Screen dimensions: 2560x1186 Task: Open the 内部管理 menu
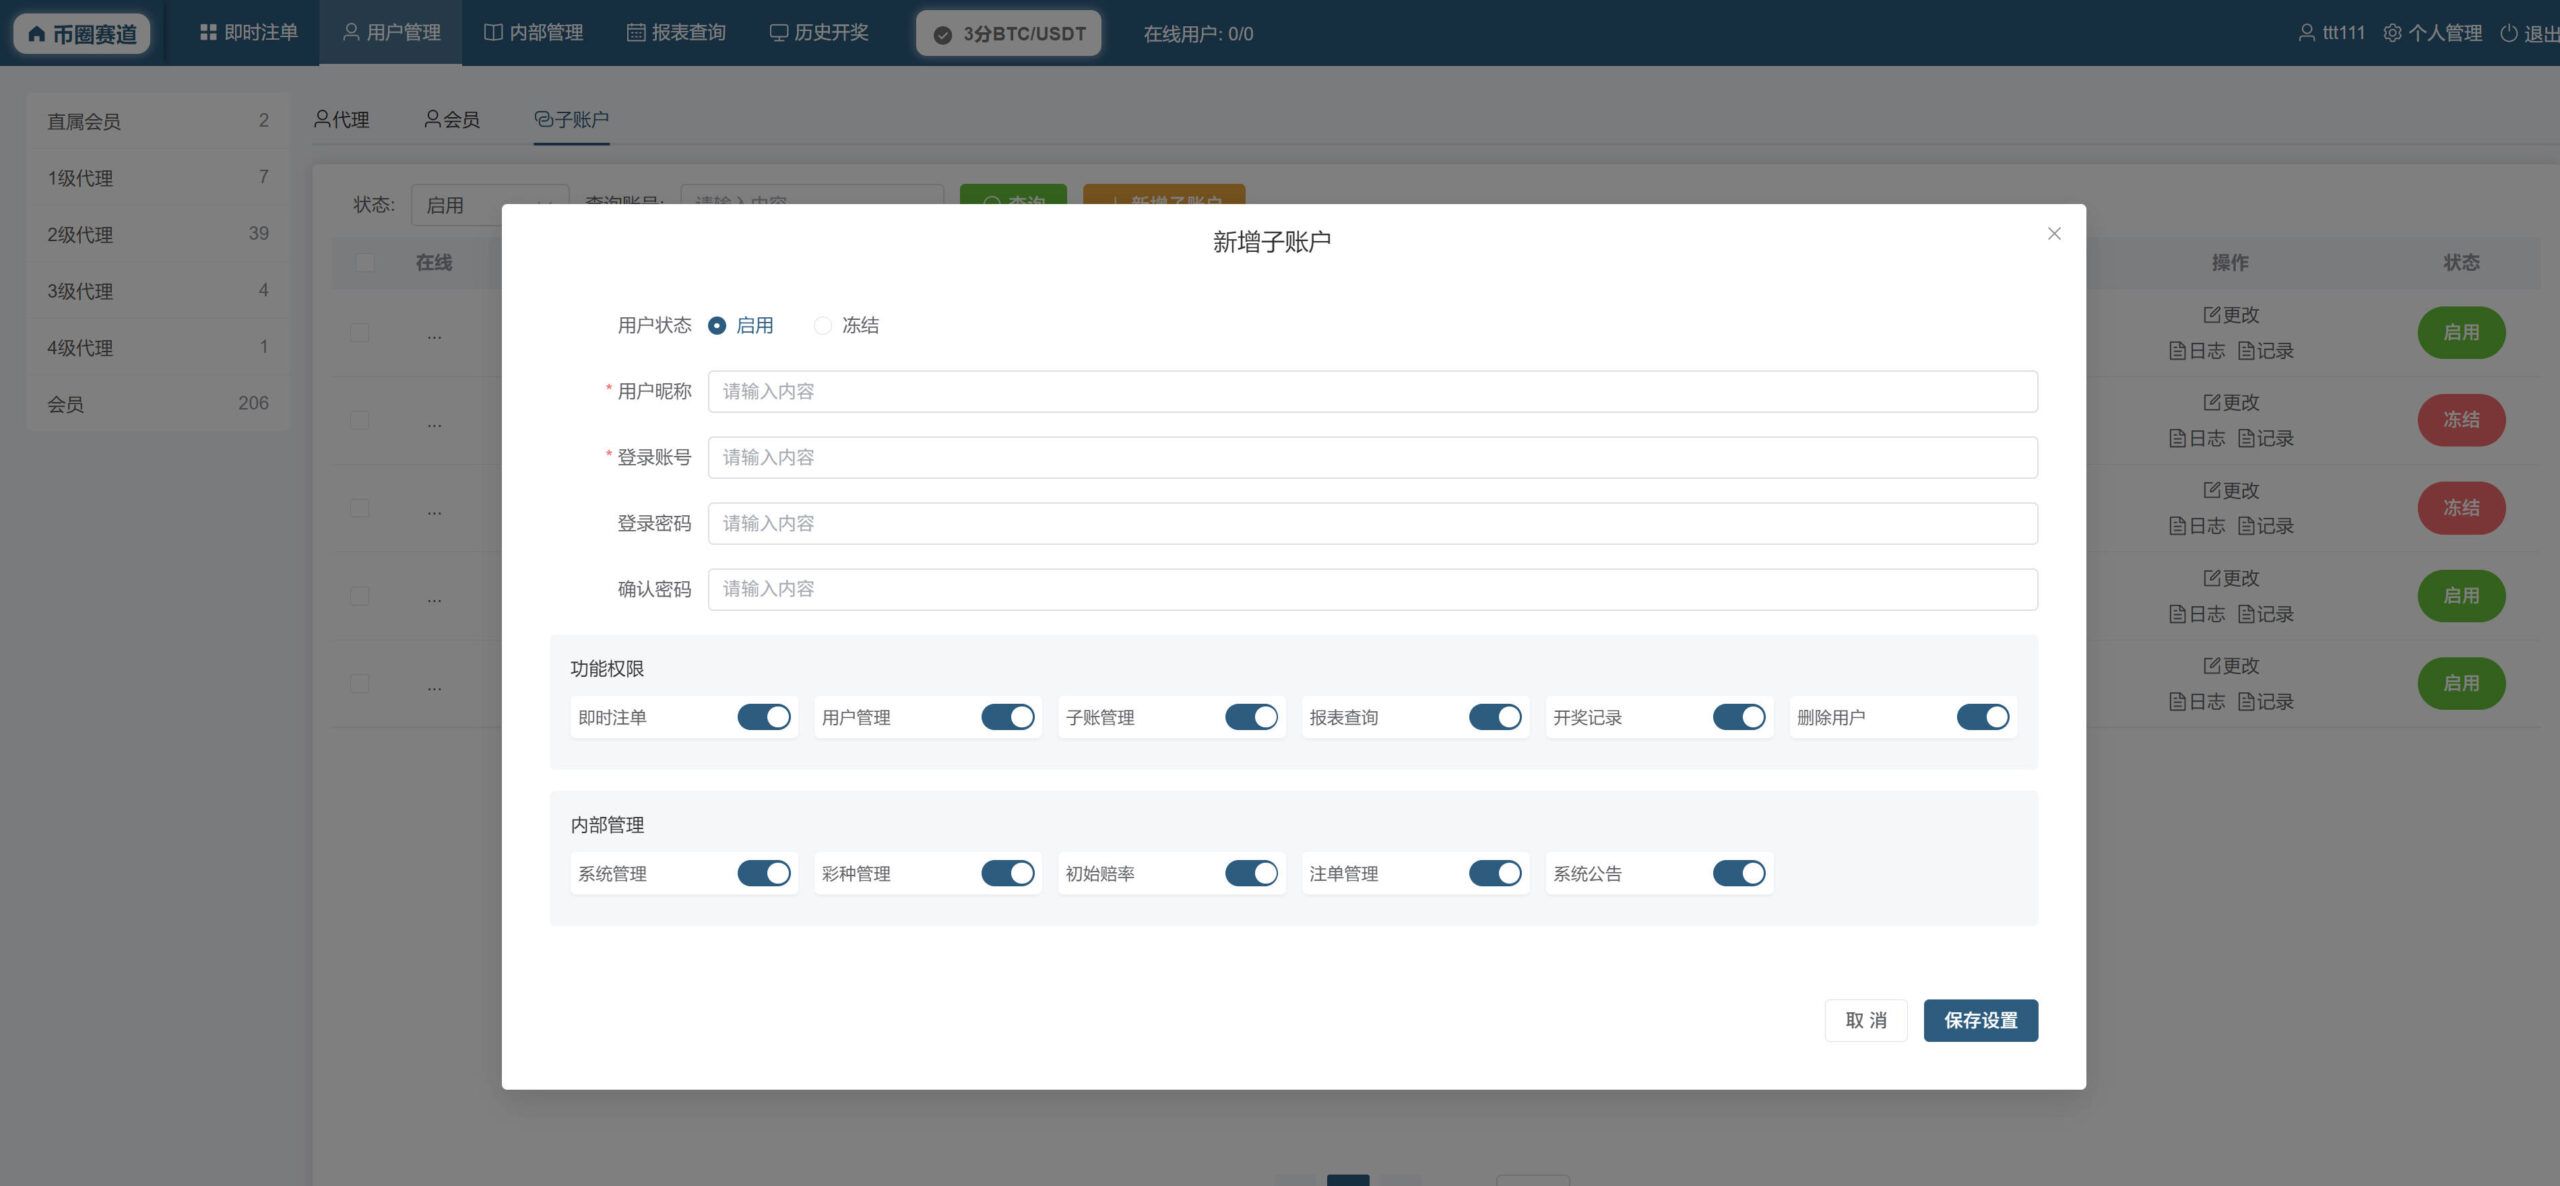(x=534, y=33)
